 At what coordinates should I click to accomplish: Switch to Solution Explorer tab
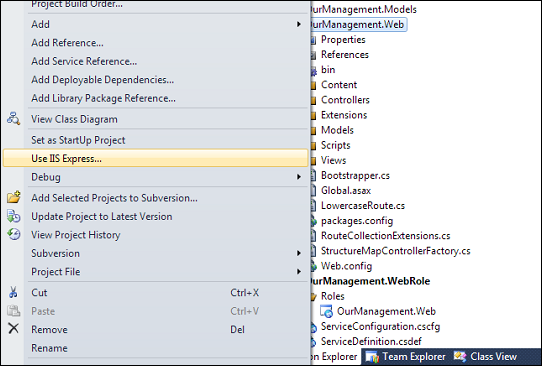(x=334, y=357)
